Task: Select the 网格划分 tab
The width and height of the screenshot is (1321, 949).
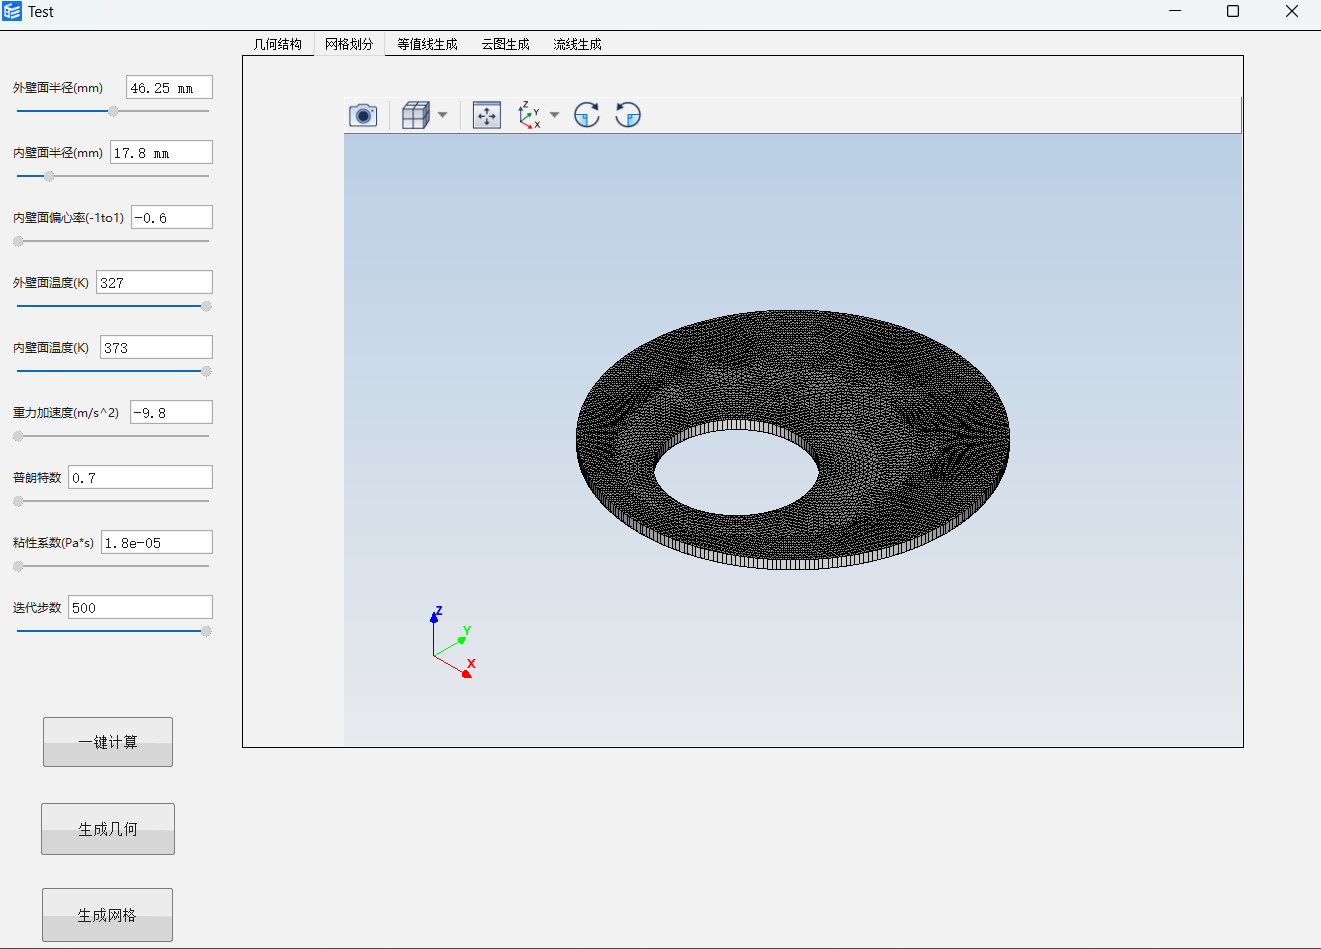Action: pos(349,44)
